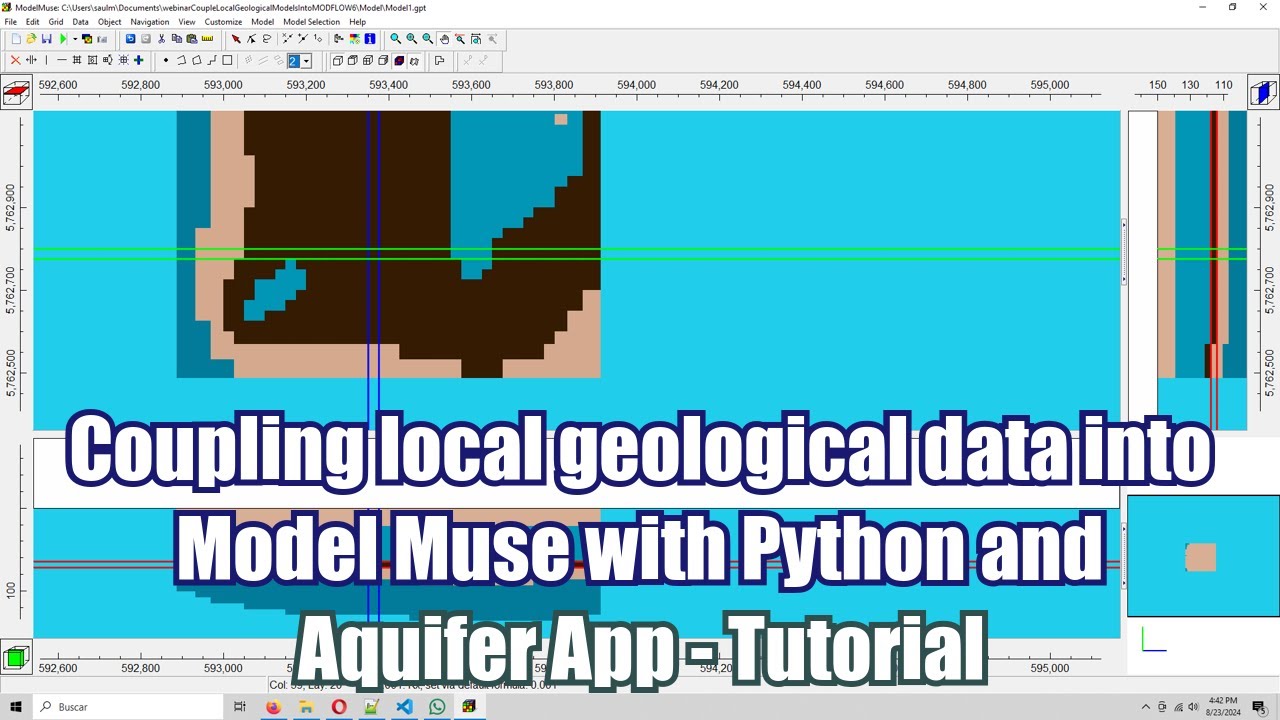Run the model with green arrow
1280x720 pixels.
tap(63, 39)
